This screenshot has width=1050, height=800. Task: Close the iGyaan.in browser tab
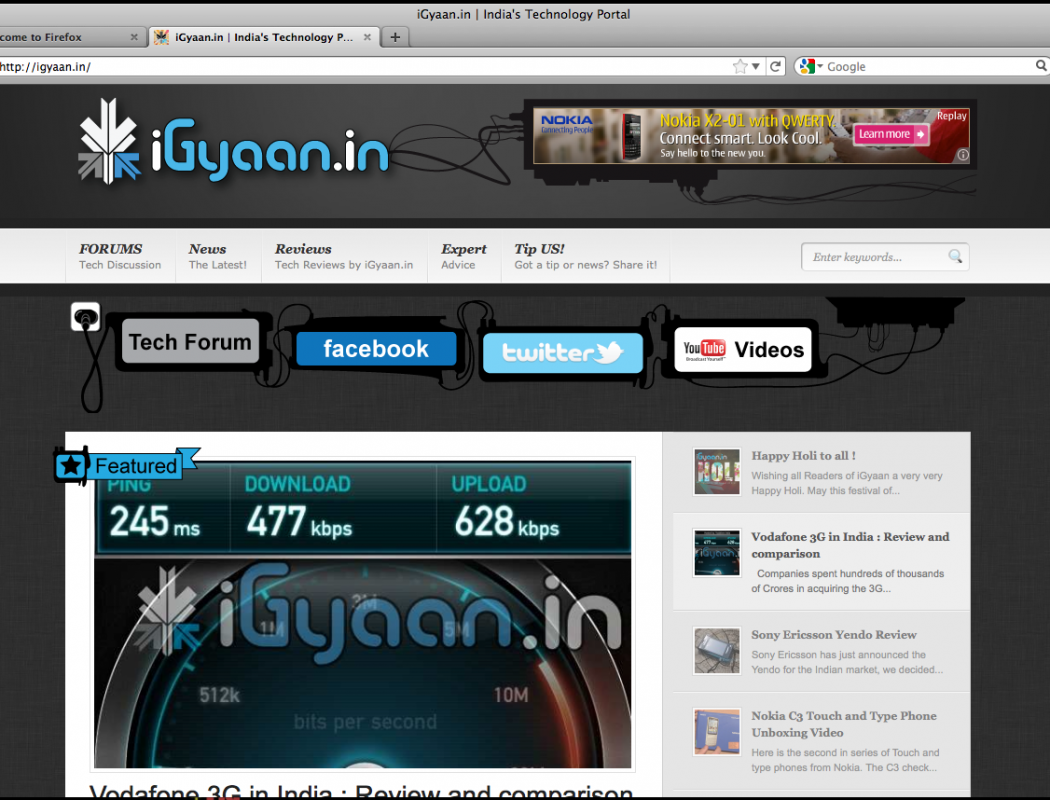click(x=368, y=37)
